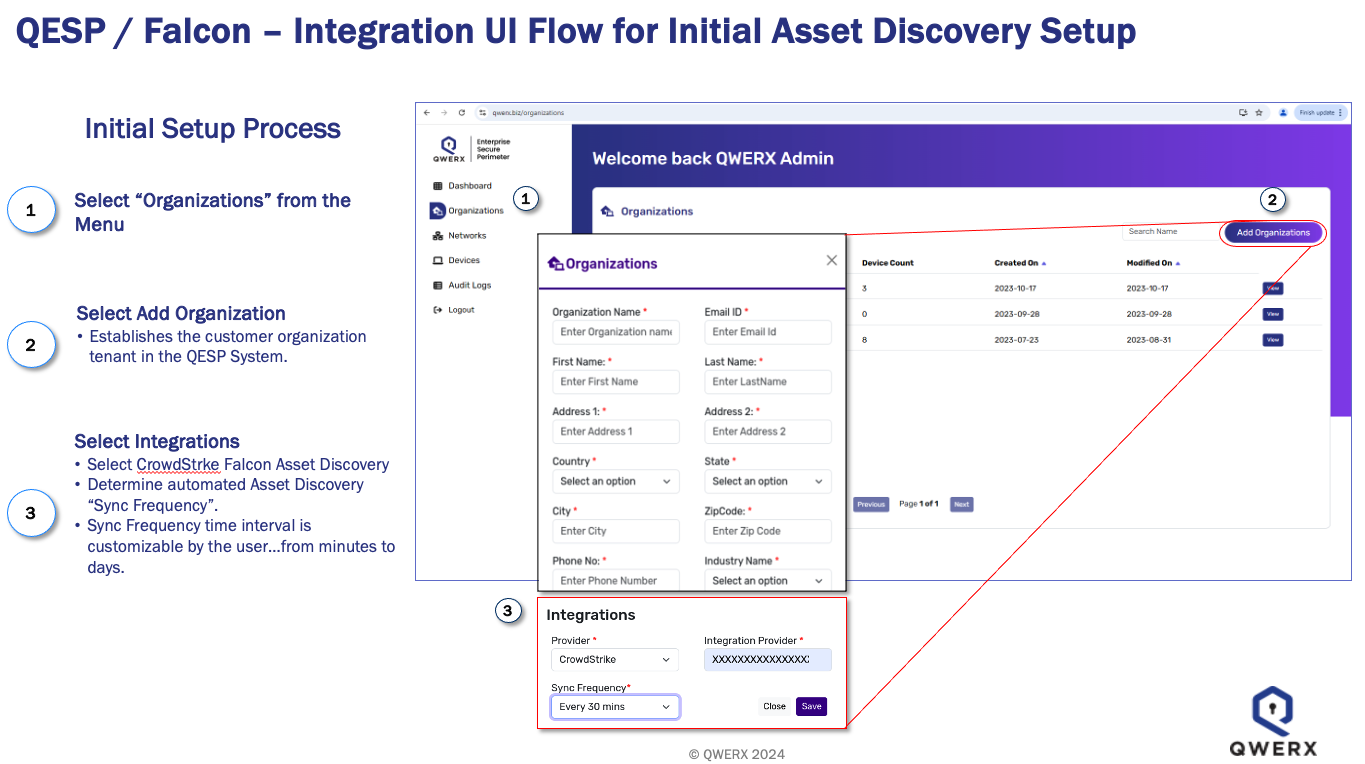The height and width of the screenshot is (764, 1365).
Task: Click the Finish update button
Action: [x=1320, y=113]
